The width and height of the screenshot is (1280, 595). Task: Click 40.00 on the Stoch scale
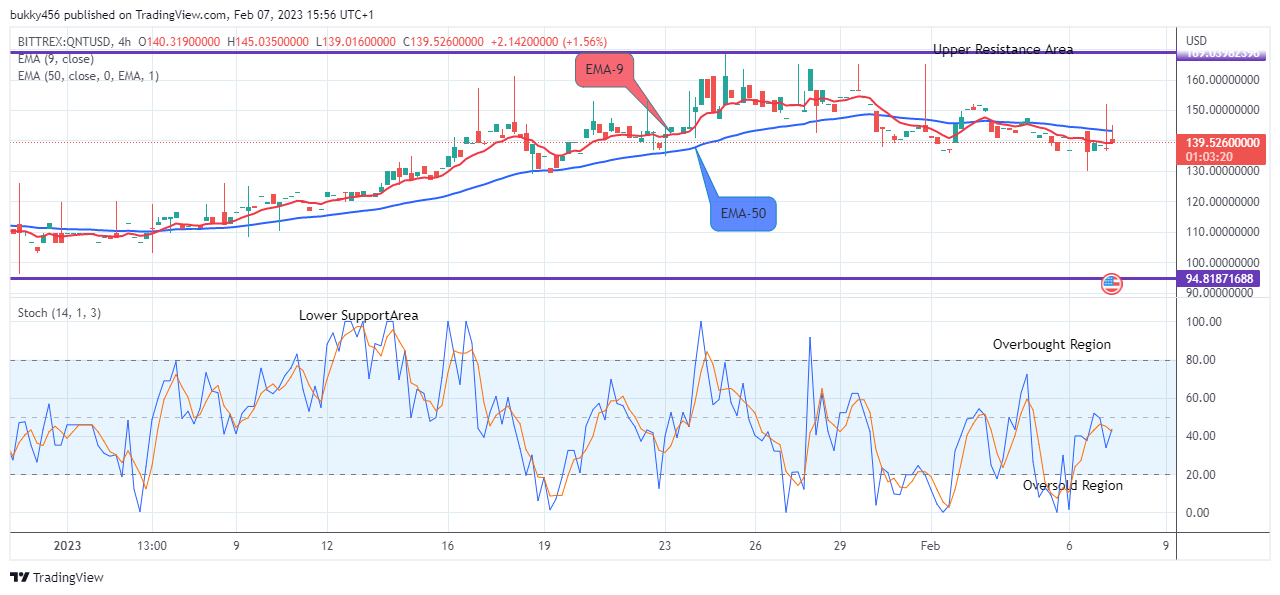coord(1200,436)
